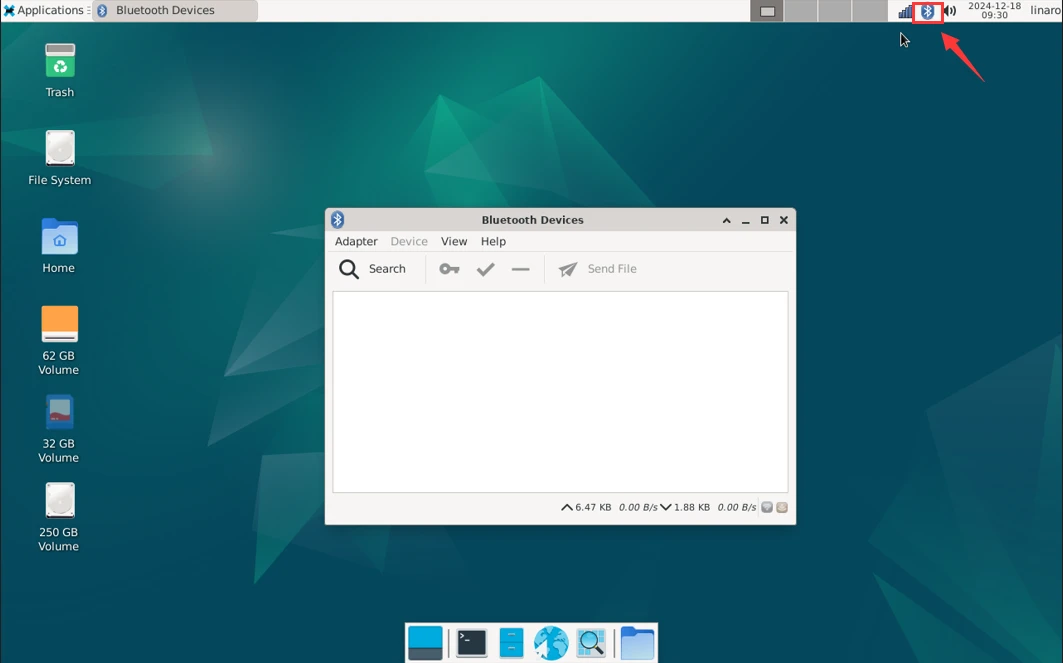
Task: Select the 32 GB Volume desktop icon
Action: pyautogui.click(x=59, y=428)
